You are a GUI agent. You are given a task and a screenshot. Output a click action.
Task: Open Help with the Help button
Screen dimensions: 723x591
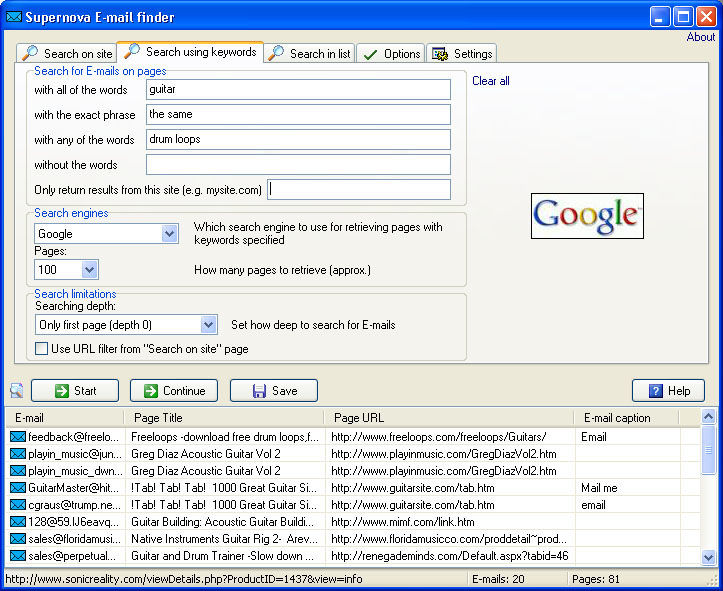coord(669,390)
